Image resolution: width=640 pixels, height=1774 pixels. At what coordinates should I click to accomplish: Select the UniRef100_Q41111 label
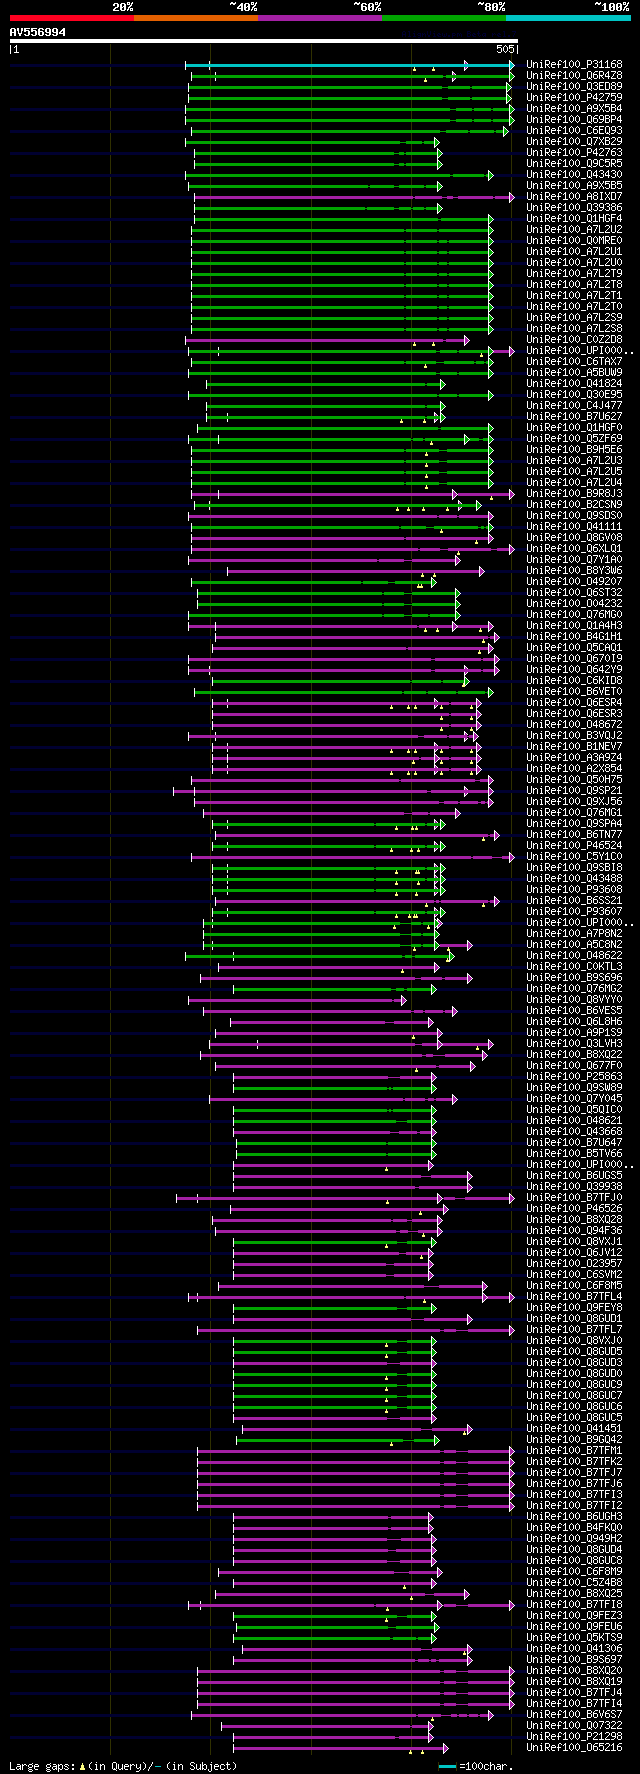tap(574, 527)
